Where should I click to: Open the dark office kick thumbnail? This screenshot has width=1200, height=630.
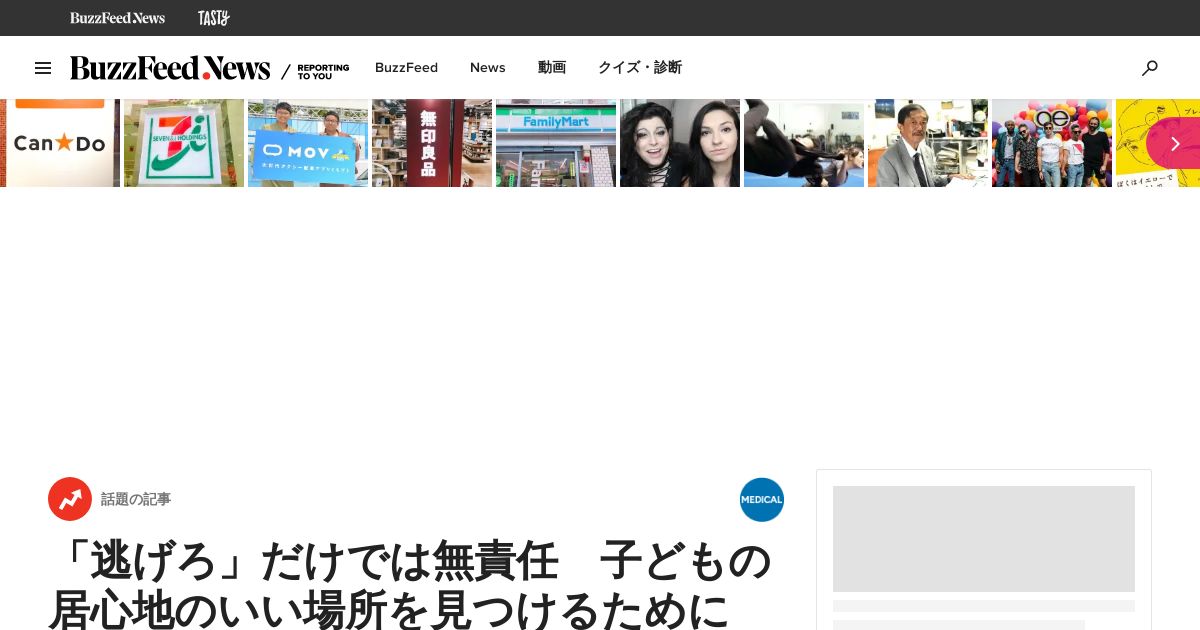(804, 143)
